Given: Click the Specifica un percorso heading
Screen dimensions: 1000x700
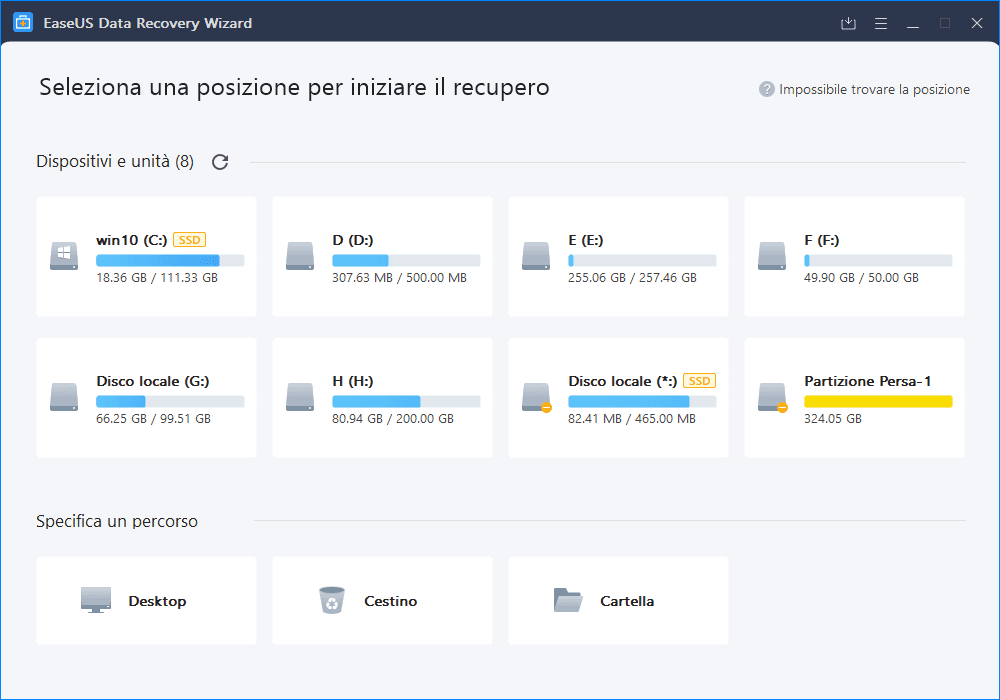Looking at the screenshot, I should click(117, 521).
